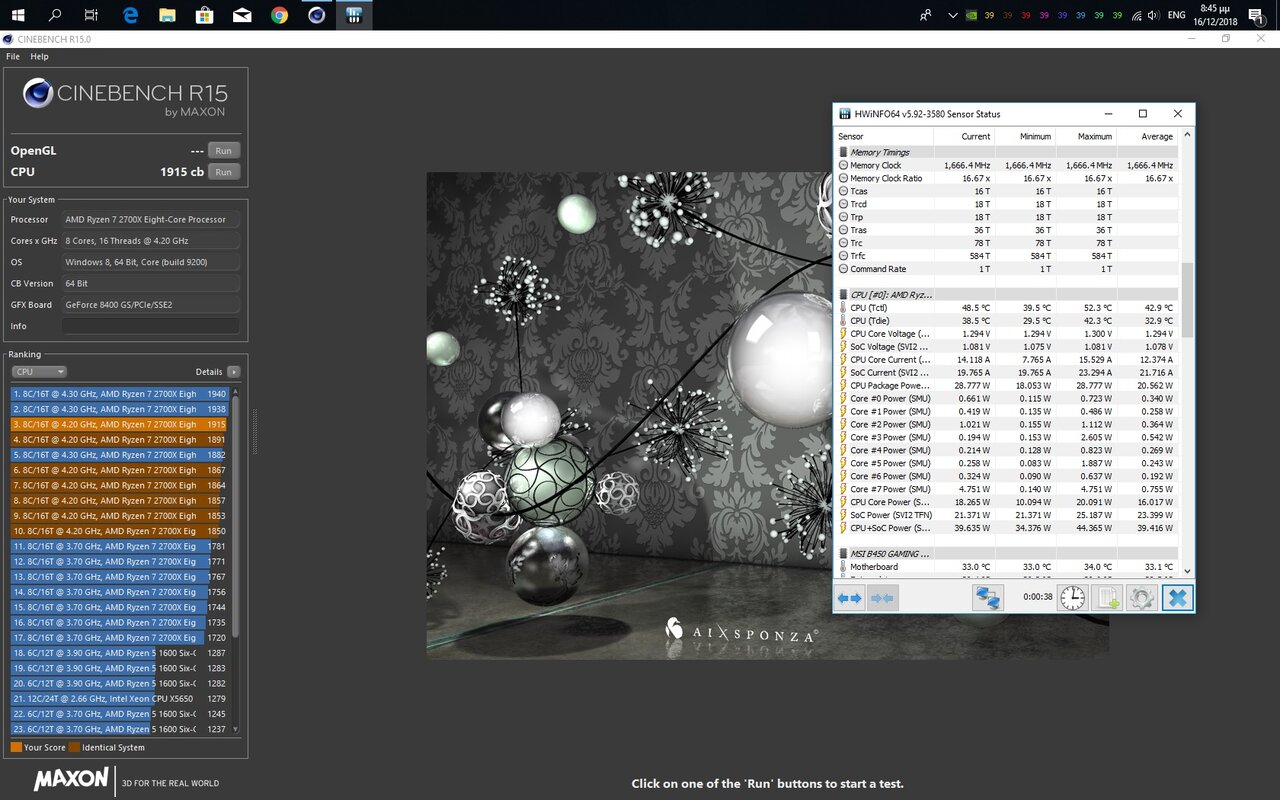Select the Command Rate sensor row
Screen dimensions: 1280x800
(x=1008, y=269)
